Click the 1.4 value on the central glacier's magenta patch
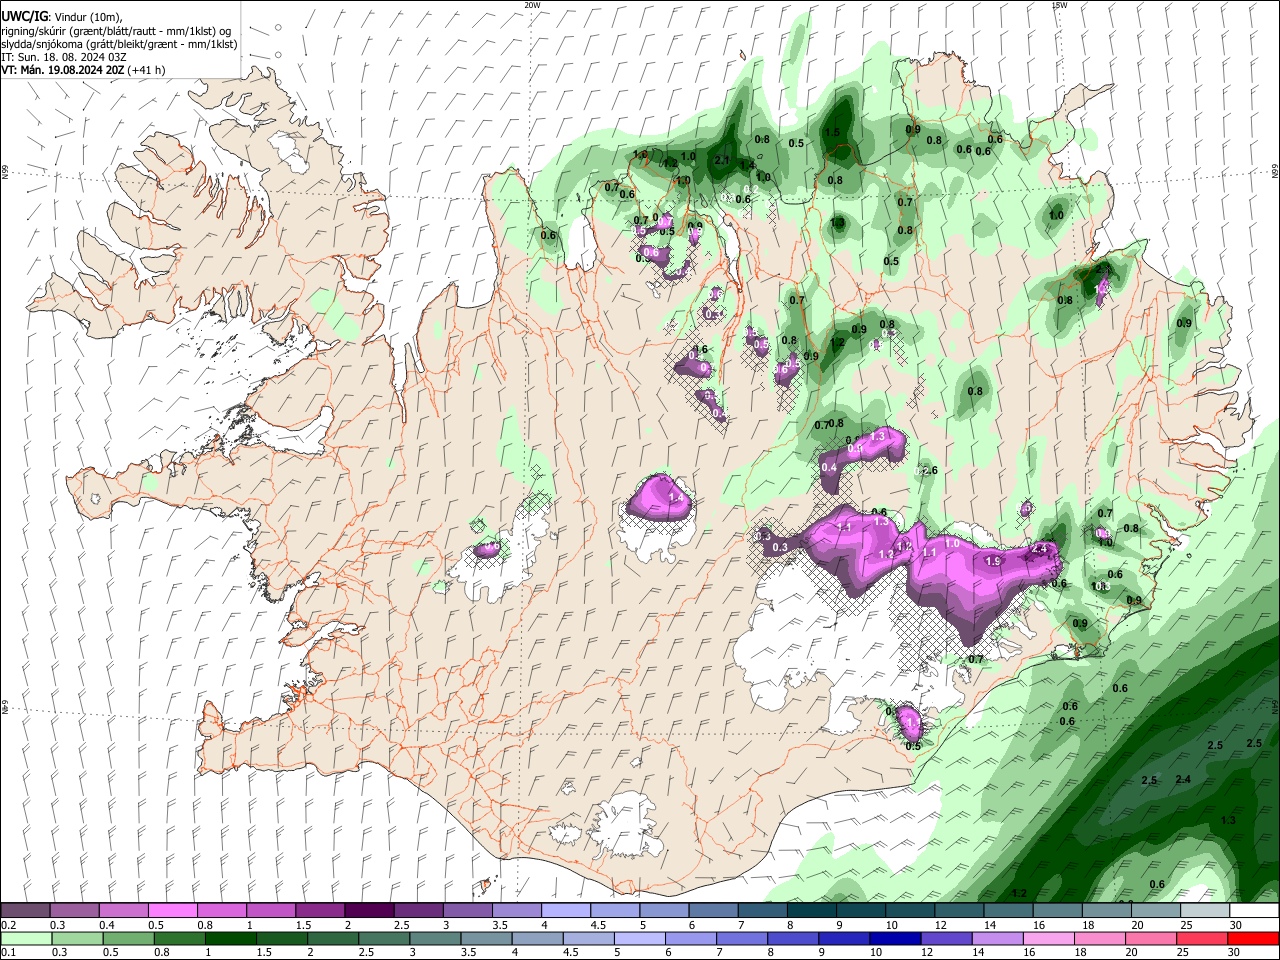1280x960 pixels. pyautogui.click(x=675, y=498)
